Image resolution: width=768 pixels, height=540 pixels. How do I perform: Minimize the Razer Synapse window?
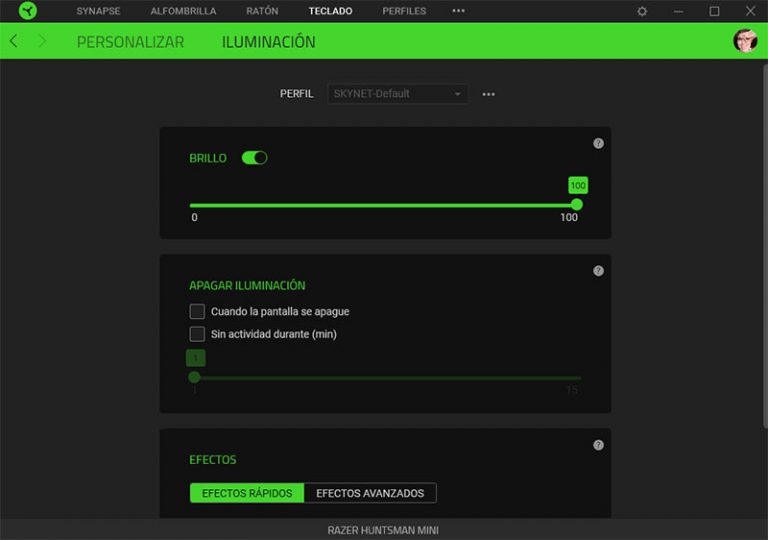[x=678, y=11]
